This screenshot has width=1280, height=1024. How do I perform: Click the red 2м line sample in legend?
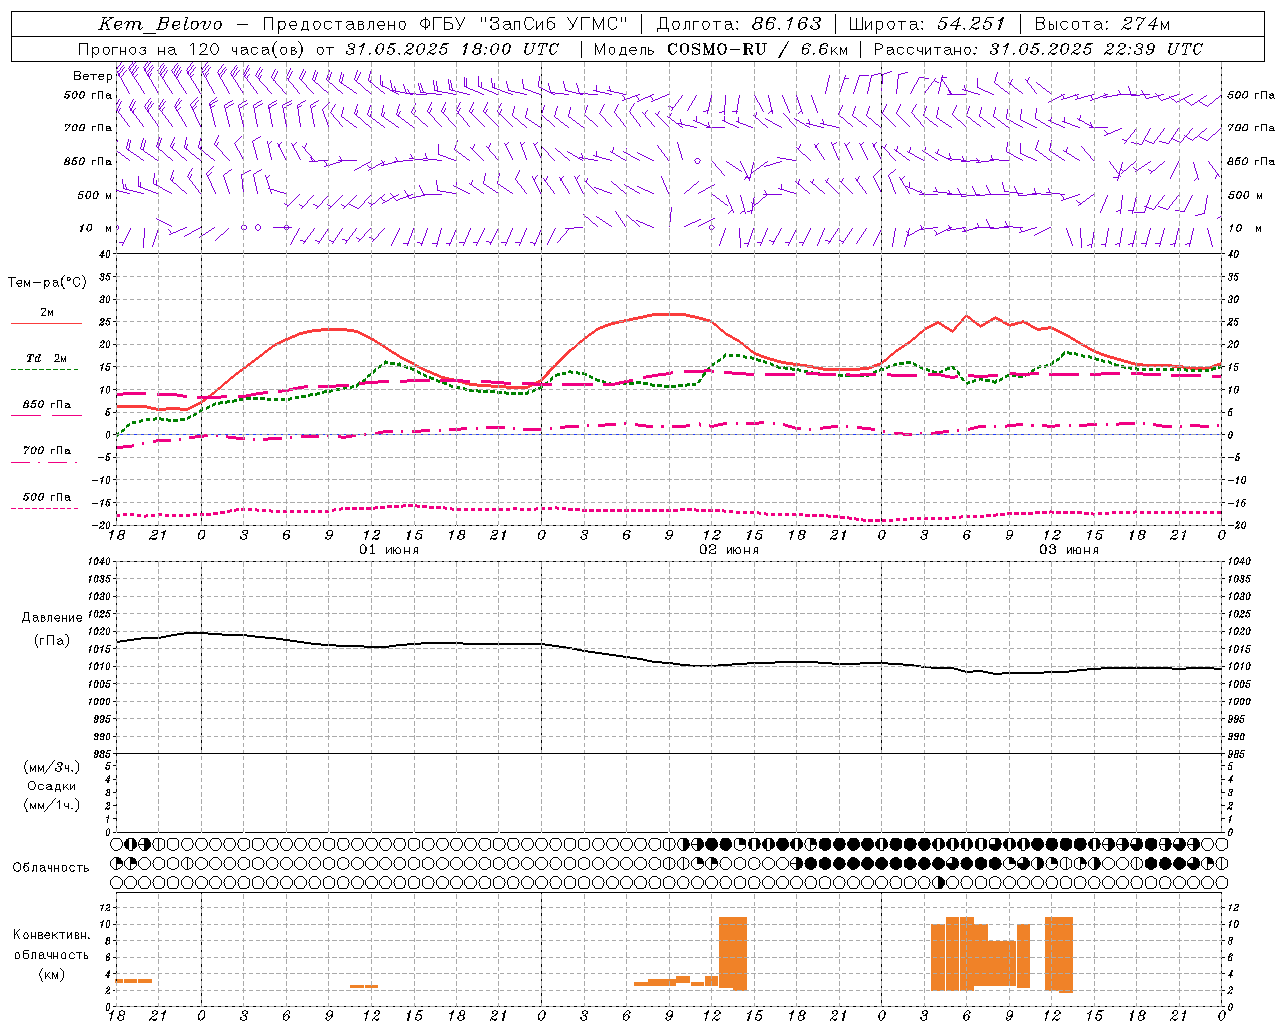click(x=46, y=324)
